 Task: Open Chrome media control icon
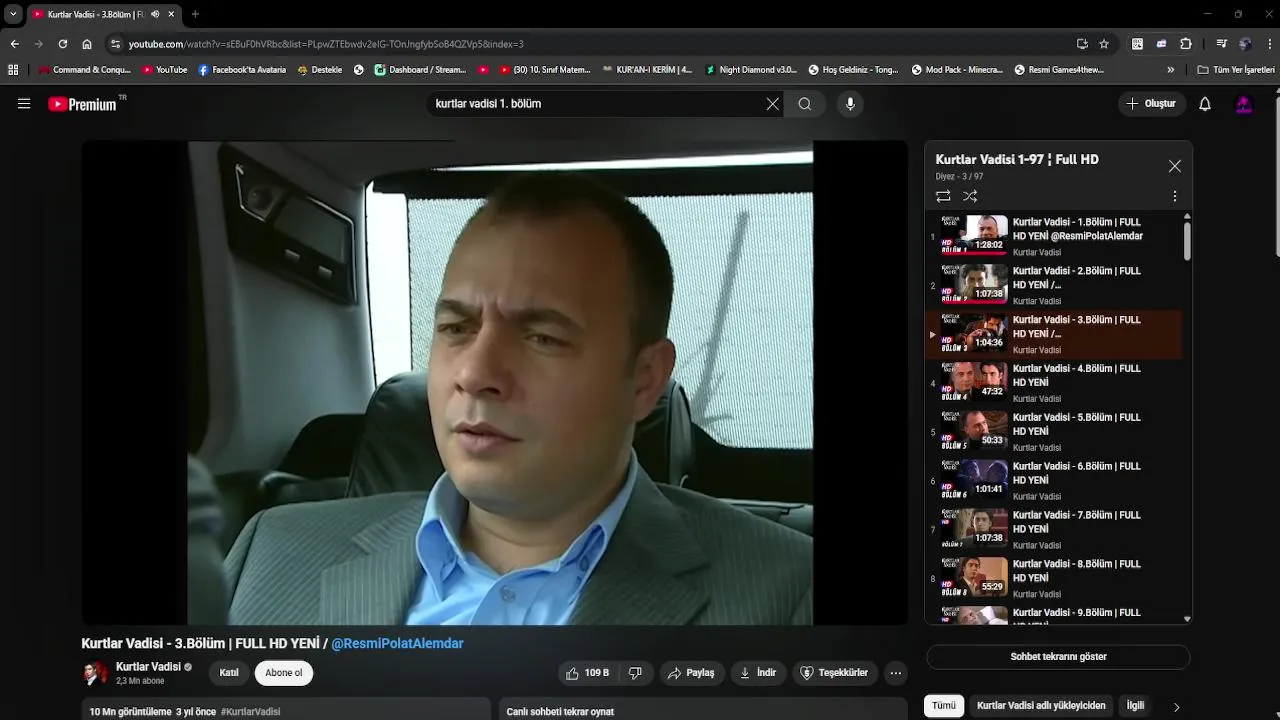[x=1221, y=44]
